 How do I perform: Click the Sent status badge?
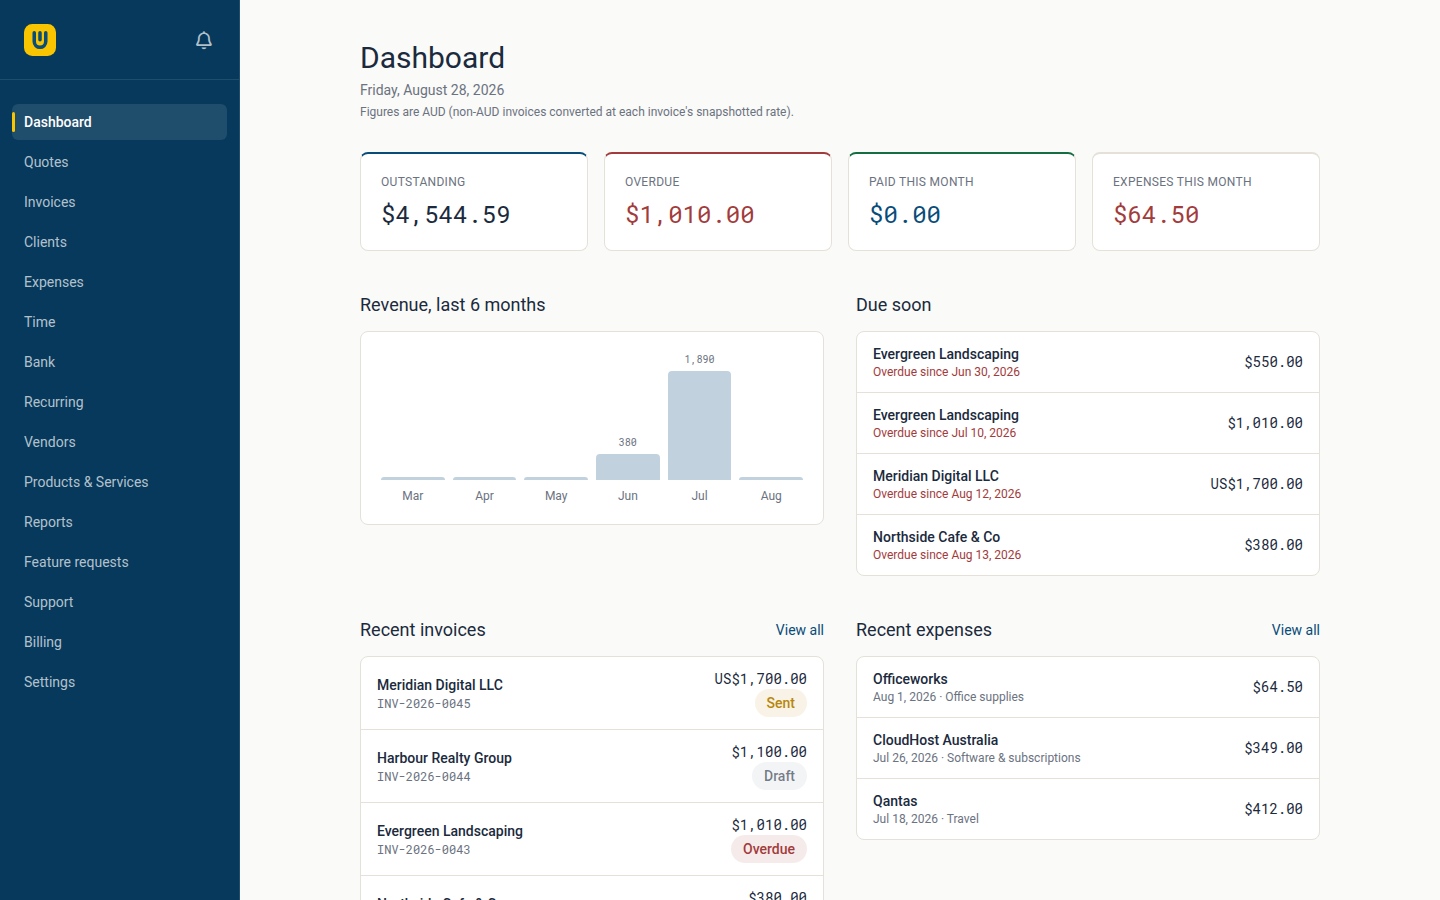point(780,703)
